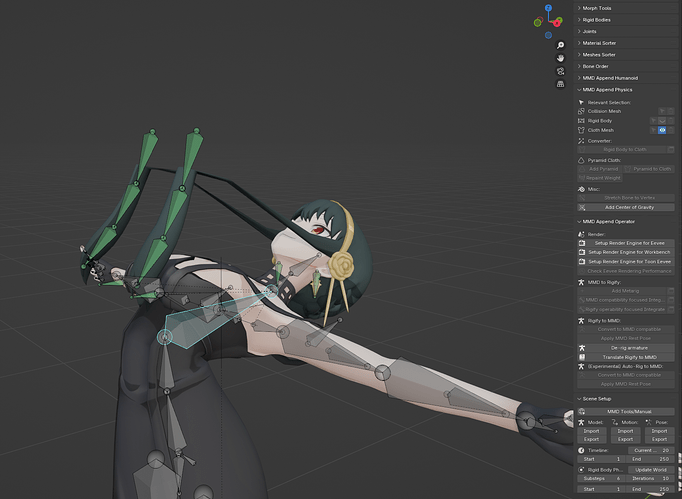682x499 pixels.
Task: Click Import under Model
Action: (591, 431)
